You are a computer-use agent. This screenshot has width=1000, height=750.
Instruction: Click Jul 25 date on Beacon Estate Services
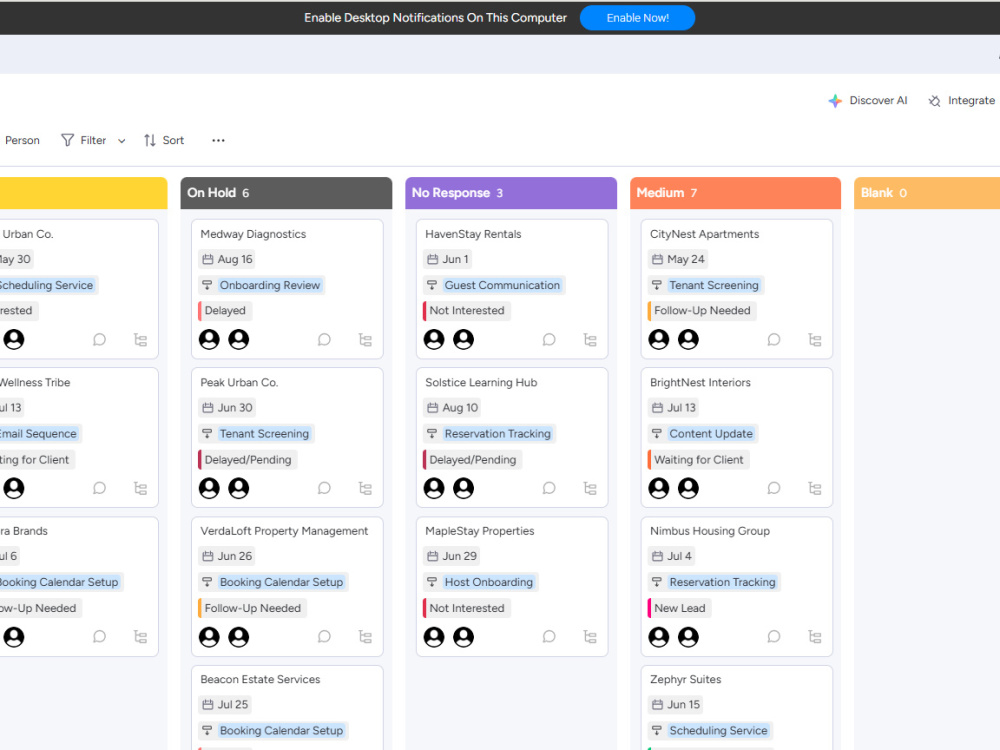[226, 704]
